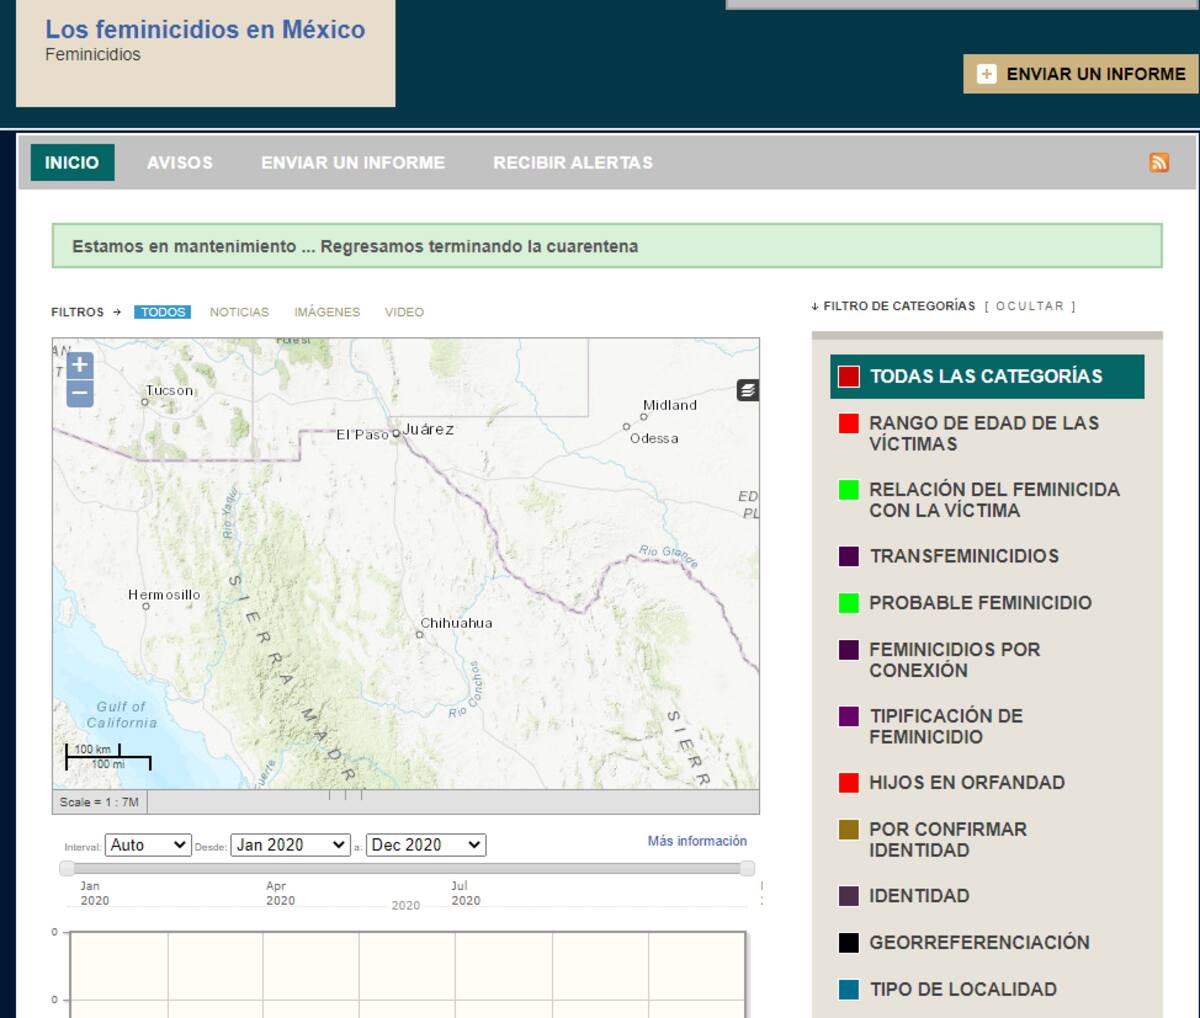Image resolution: width=1200 pixels, height=1018 pixels.
Task: Open the RSS feed icon
Action: [1159, 163]
